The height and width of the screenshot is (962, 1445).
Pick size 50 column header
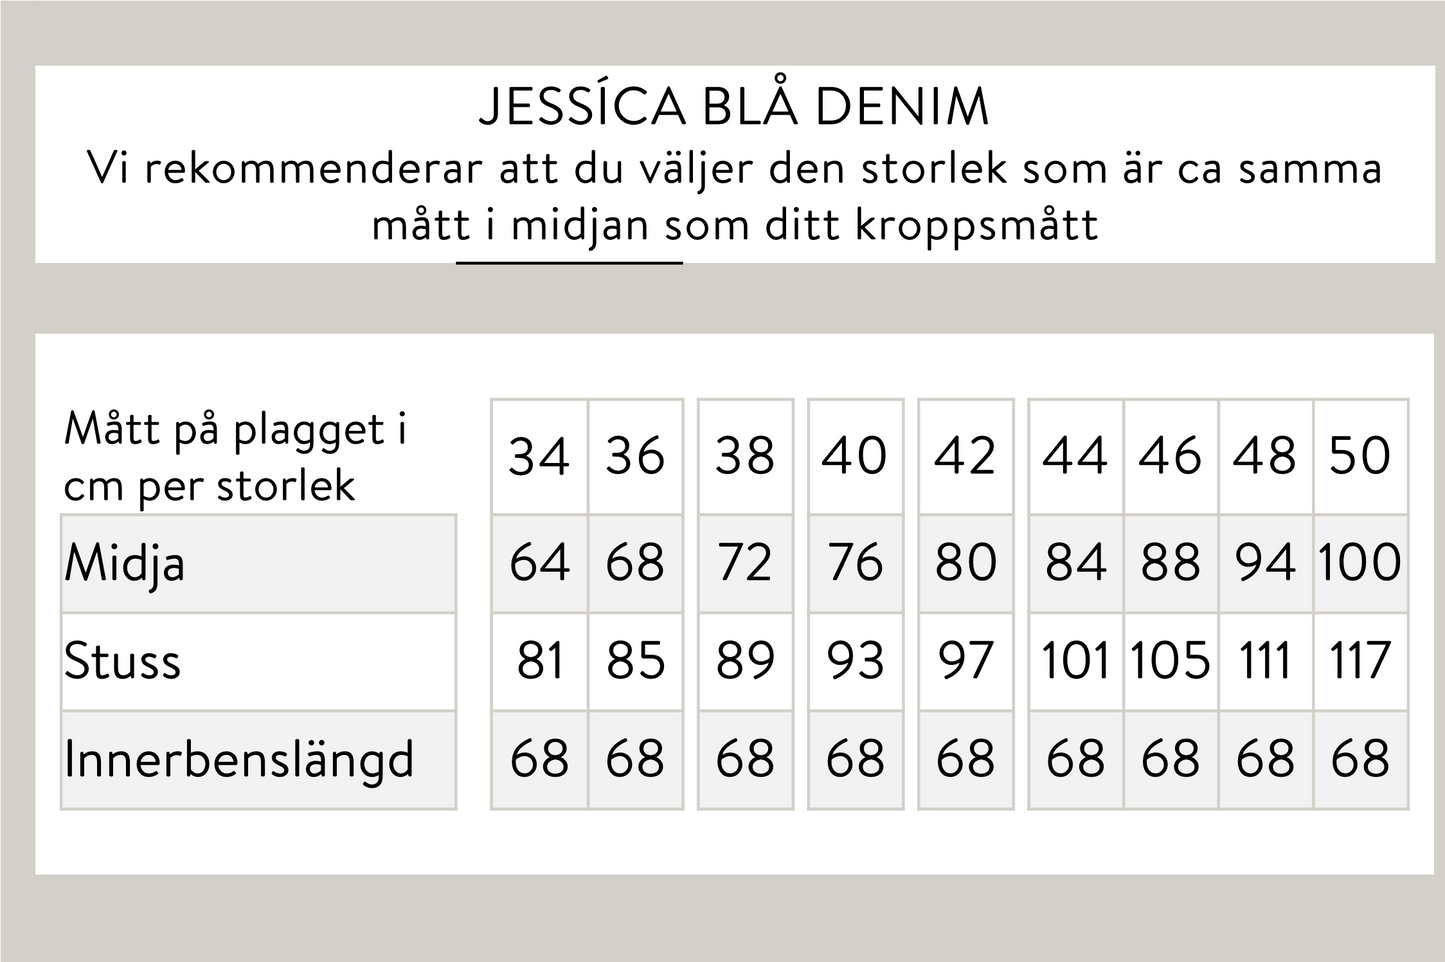pyautogui.click(x=1361, y=457)
